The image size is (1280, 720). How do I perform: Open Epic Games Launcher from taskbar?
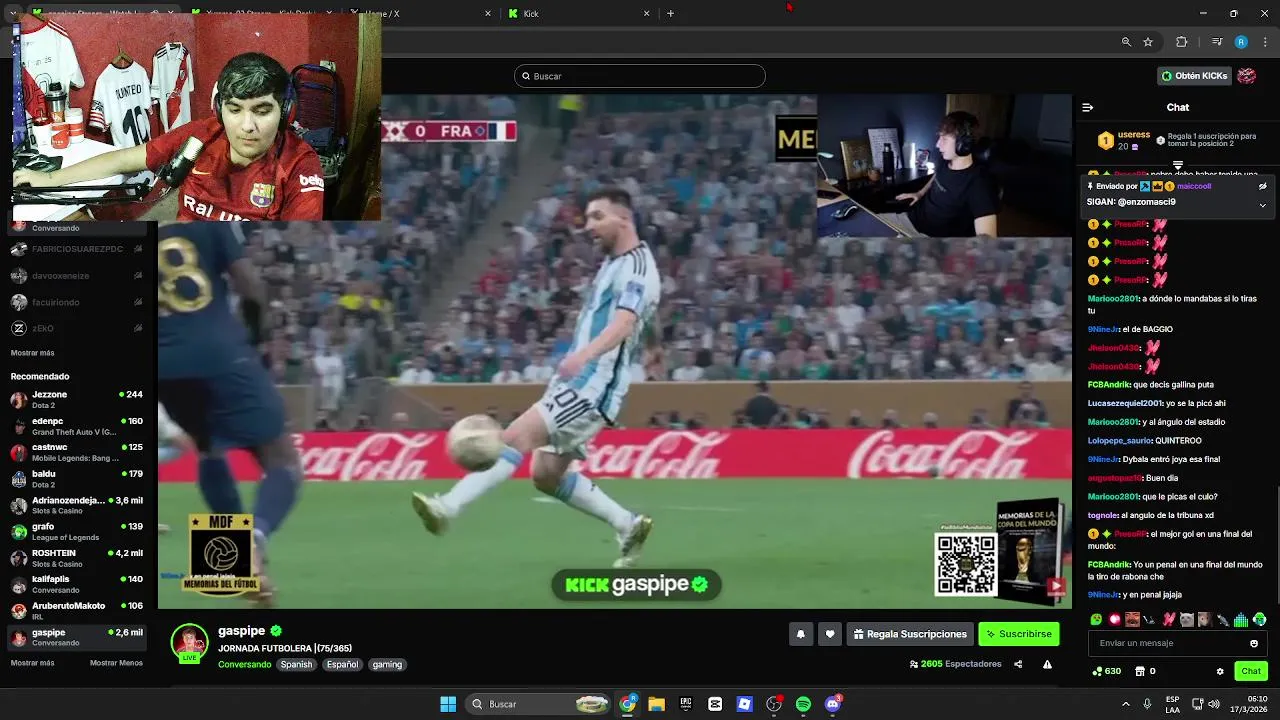pos(686,704)
